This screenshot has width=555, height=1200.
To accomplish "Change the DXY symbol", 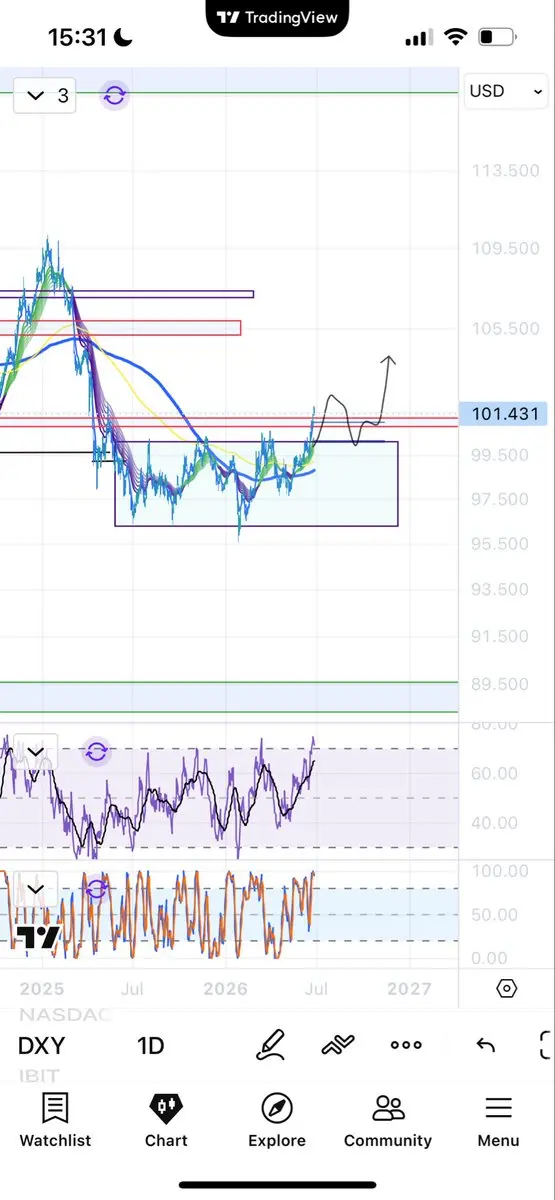I will 42,1046.
